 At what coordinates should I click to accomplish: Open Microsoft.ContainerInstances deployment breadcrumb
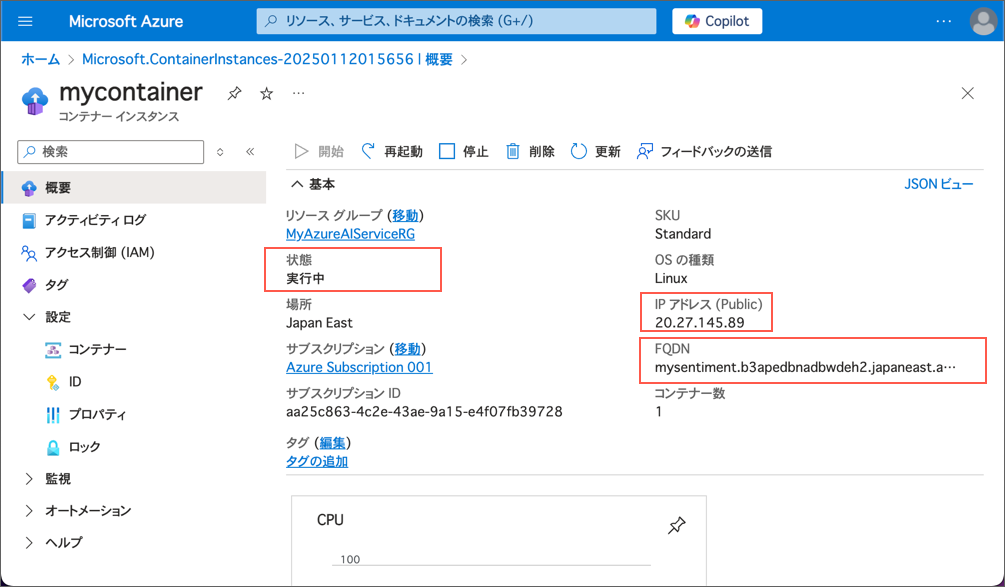[267, 60]
